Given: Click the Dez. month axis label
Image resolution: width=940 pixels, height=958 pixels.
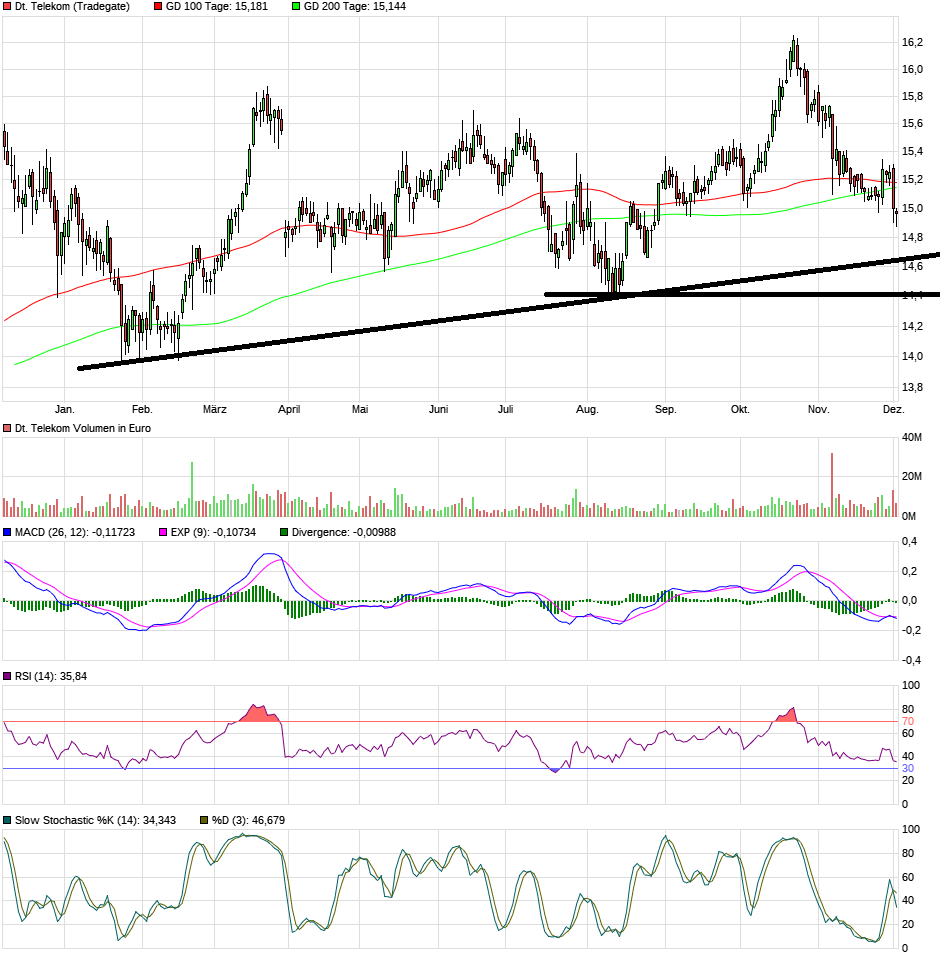Looking at the screenshot, I should click(x=894, y=409).
